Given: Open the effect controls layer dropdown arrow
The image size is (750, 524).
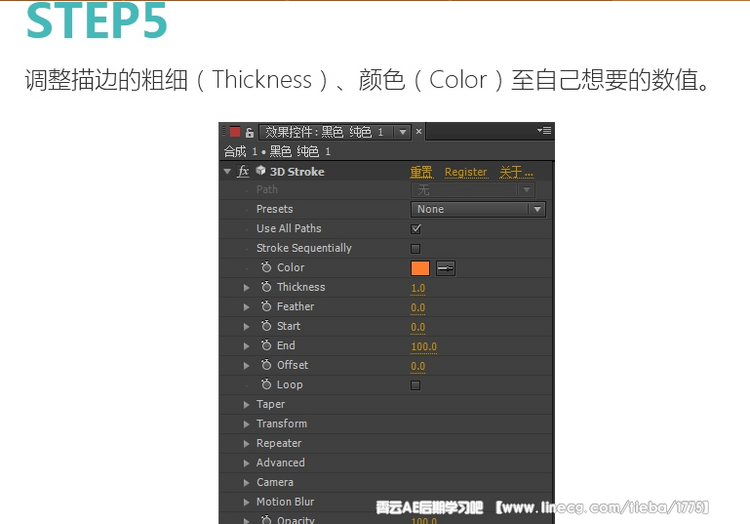Looking at the screenshot, I should (x=403, y=131).
